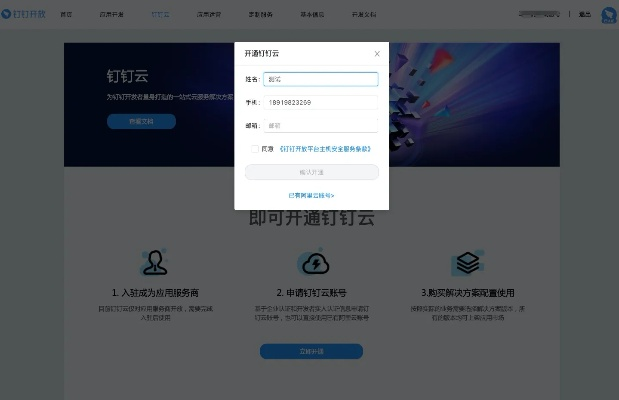Select the 钉钉云 navigation tab
This screenshot has width=619, height=400.
(x=160, y=16)
